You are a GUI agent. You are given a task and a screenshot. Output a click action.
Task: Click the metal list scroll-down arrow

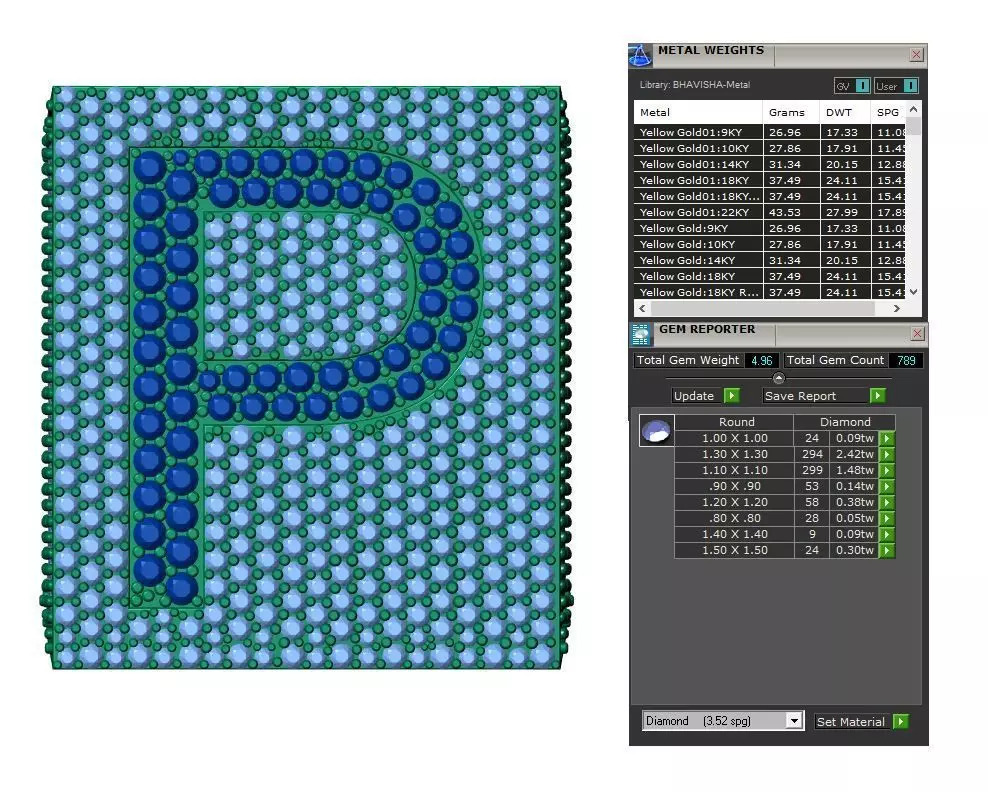pyautogui.click(x=914, y=292)
